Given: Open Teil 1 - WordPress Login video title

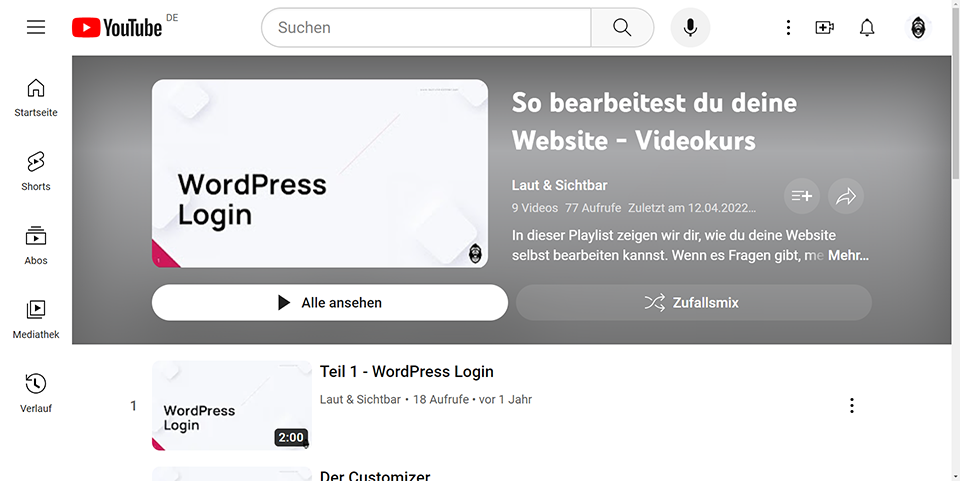Looking at the screenshot, I should click(x=407, y=371).
